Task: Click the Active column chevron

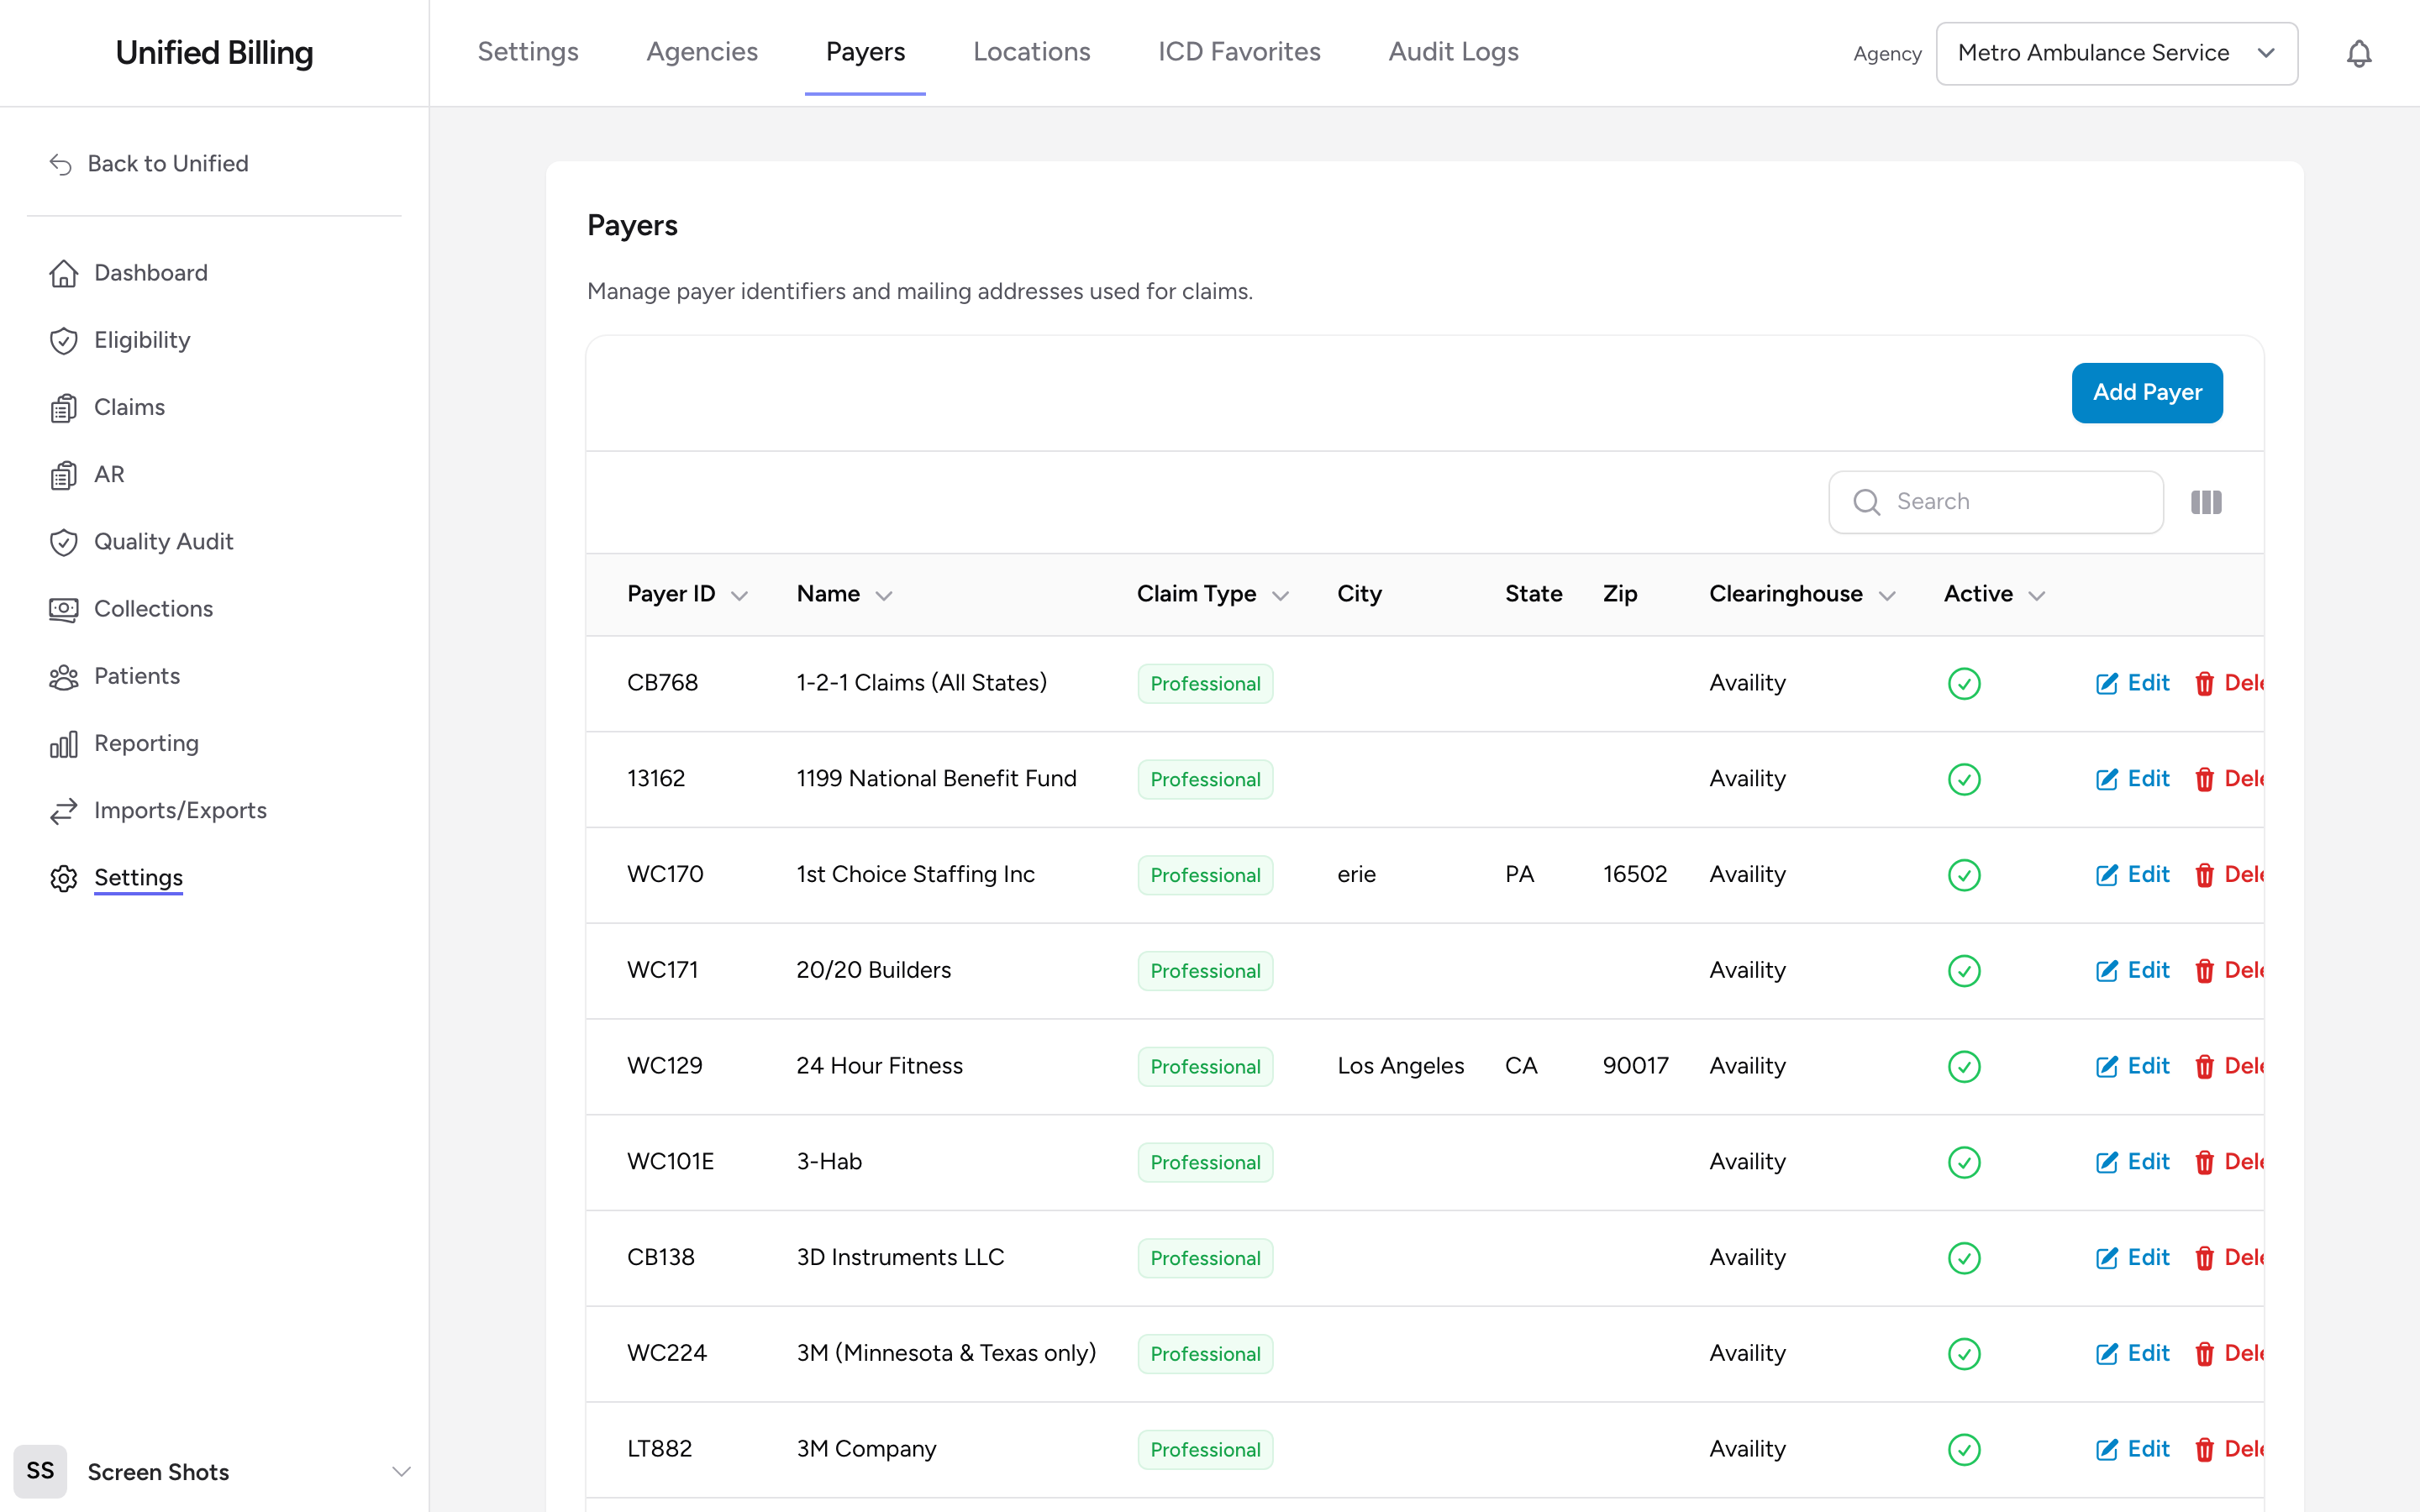Action: click(x=2037, y=596)
